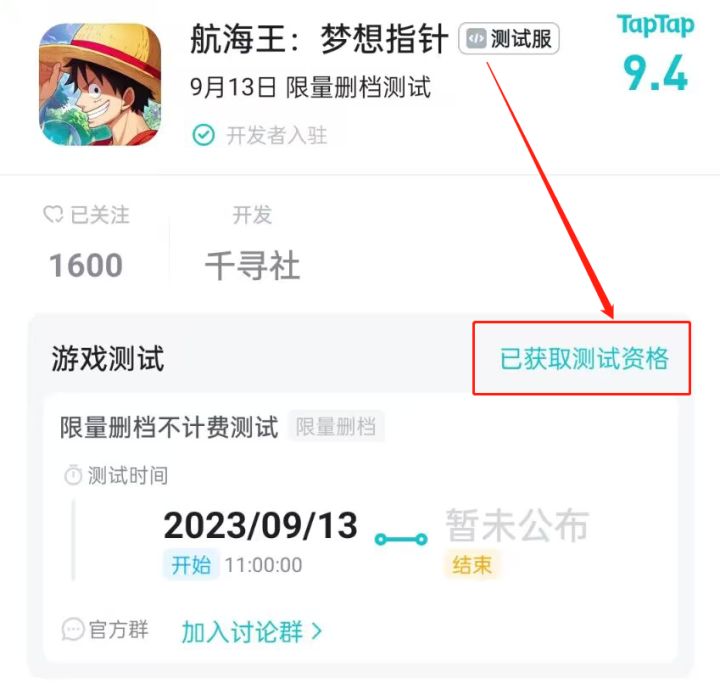Tap the 官方群 chat bubble icon

pos(73,629)
